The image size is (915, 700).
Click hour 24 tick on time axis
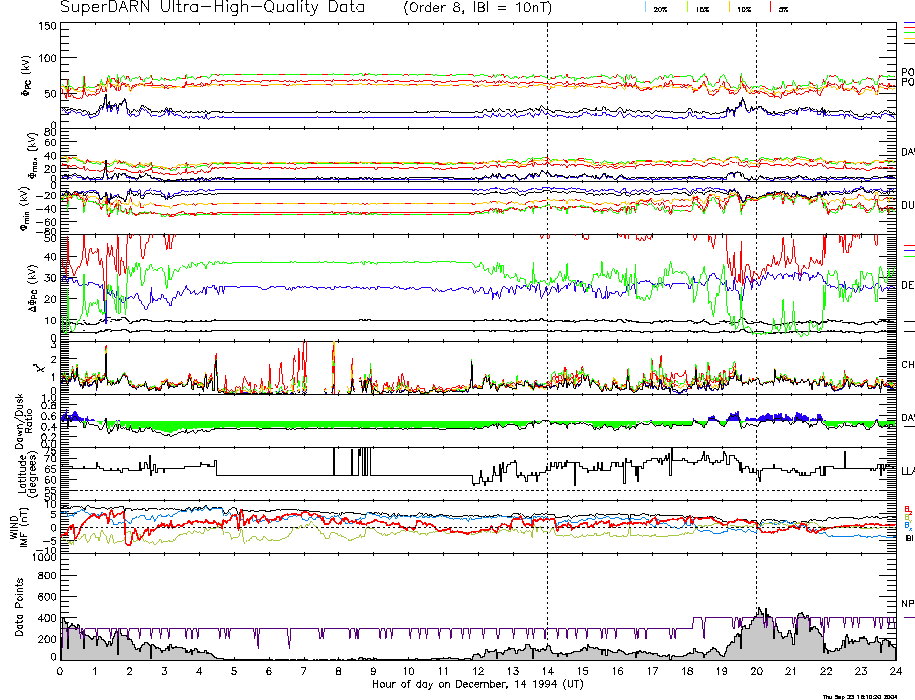tap(894, 671)
